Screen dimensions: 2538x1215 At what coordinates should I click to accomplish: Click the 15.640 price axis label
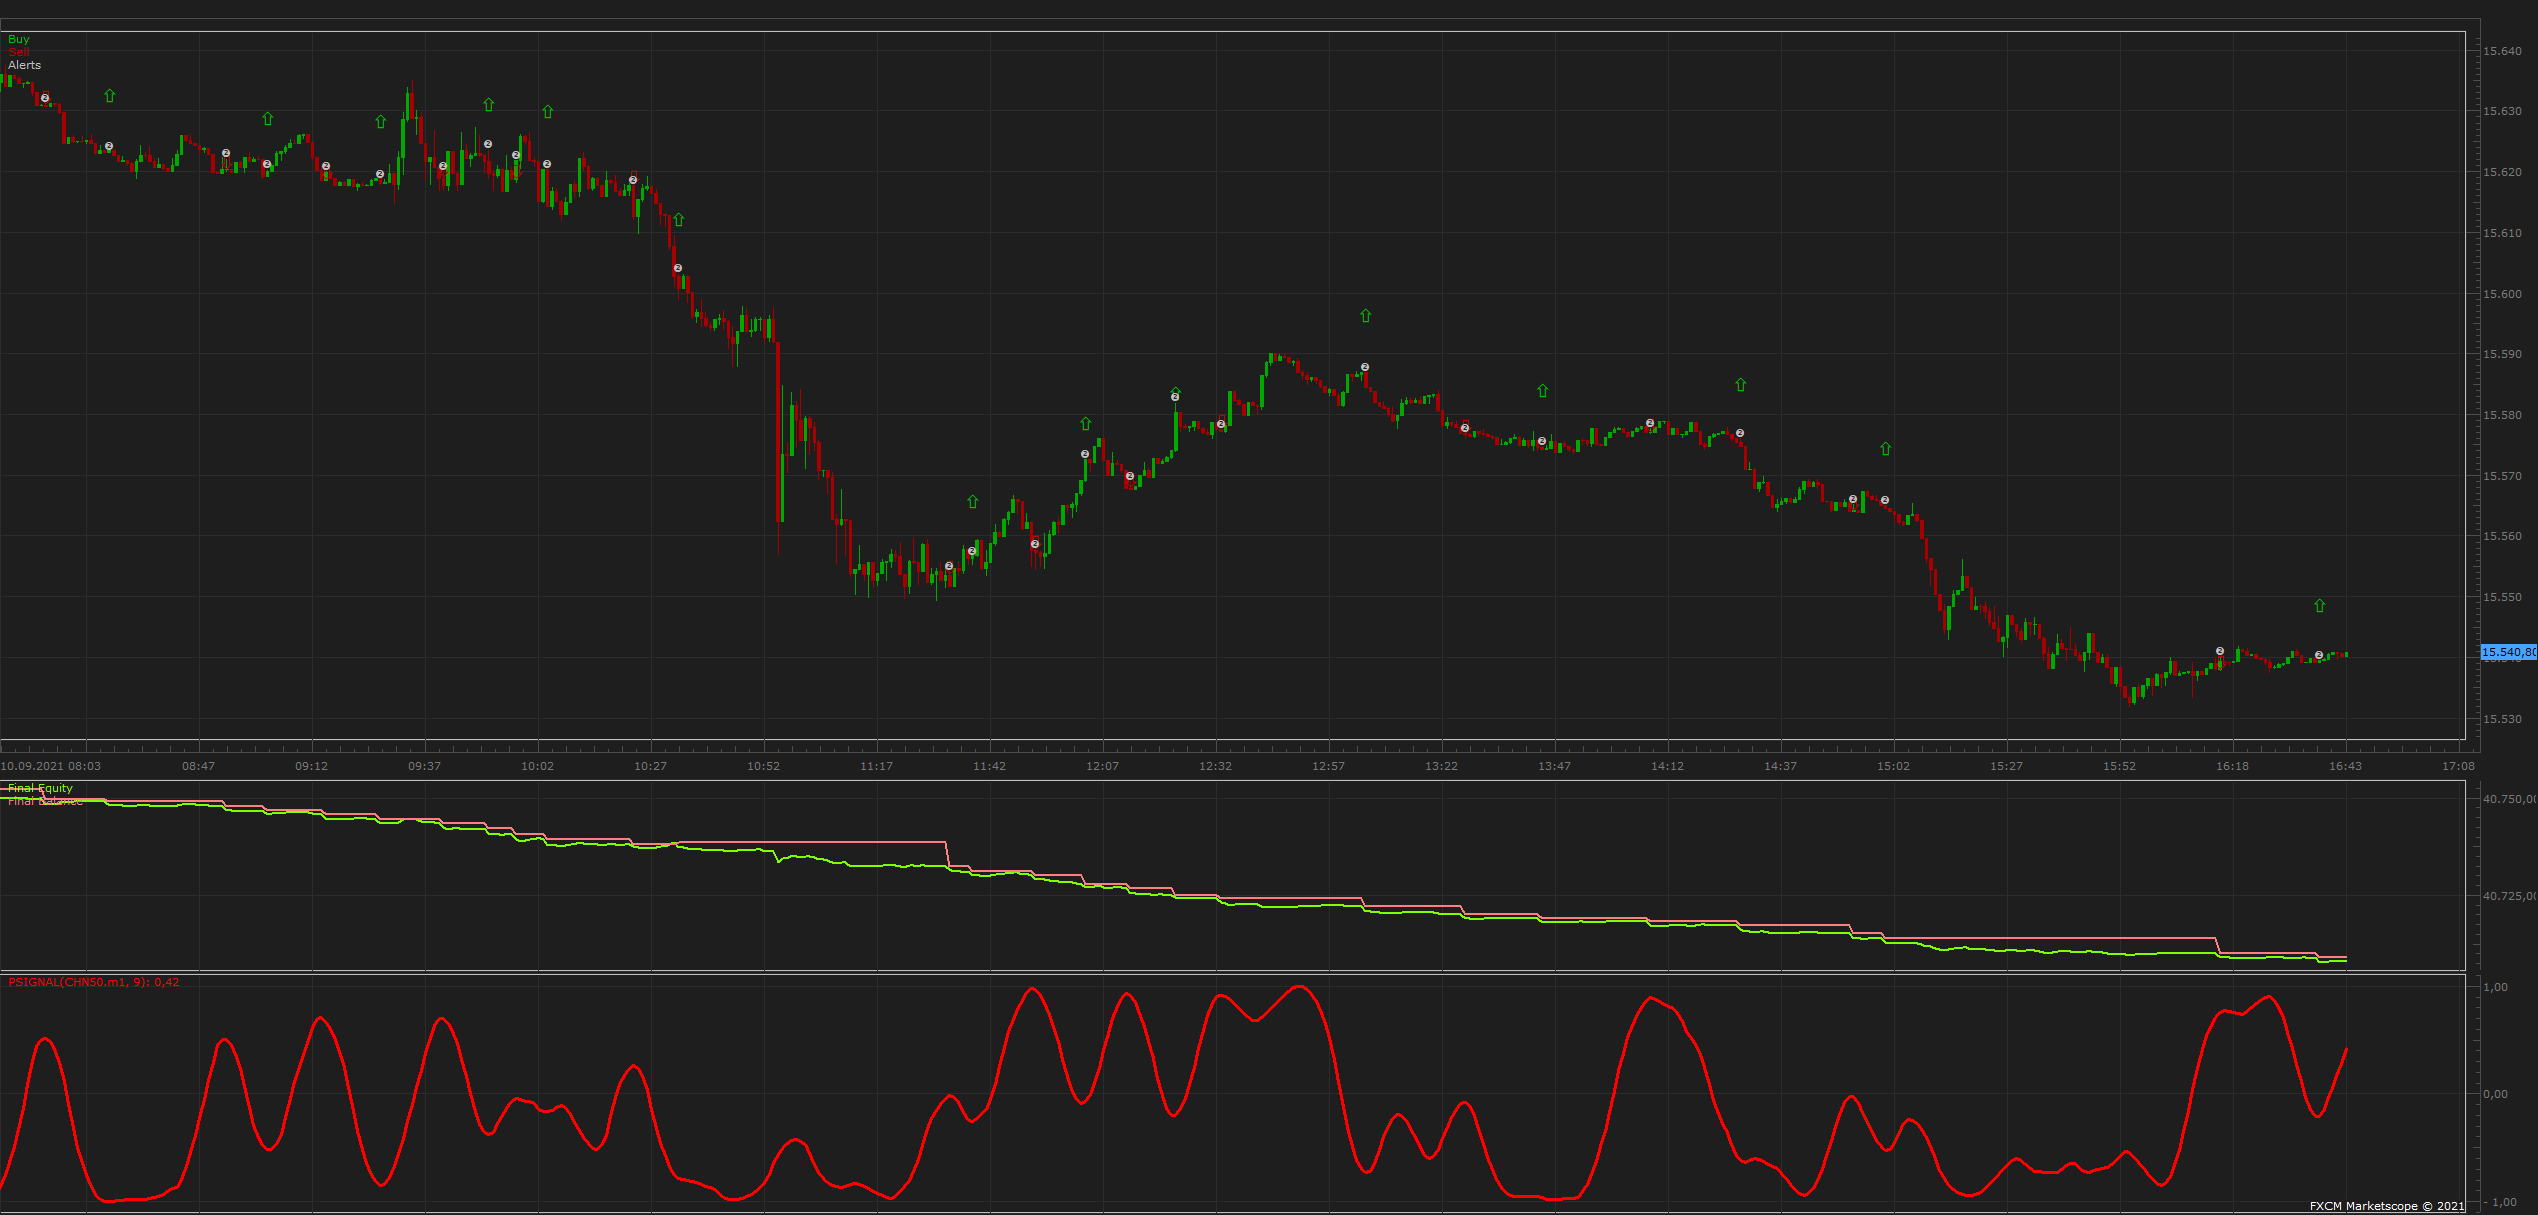(x=2503, y=51)
